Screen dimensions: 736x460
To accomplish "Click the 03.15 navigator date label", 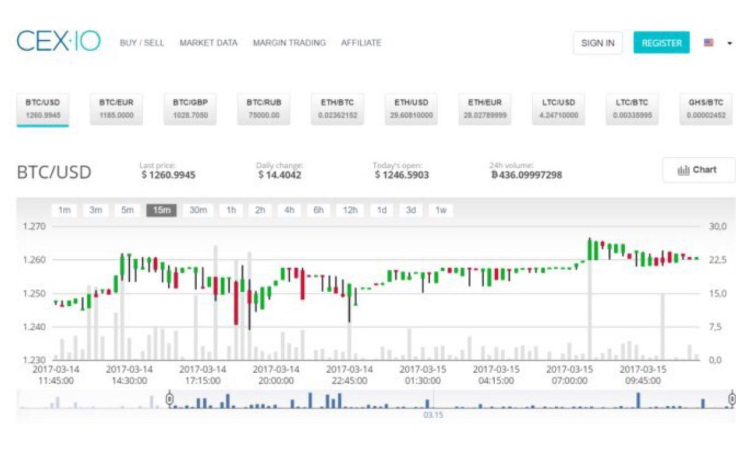I will [x=433, y=415].
